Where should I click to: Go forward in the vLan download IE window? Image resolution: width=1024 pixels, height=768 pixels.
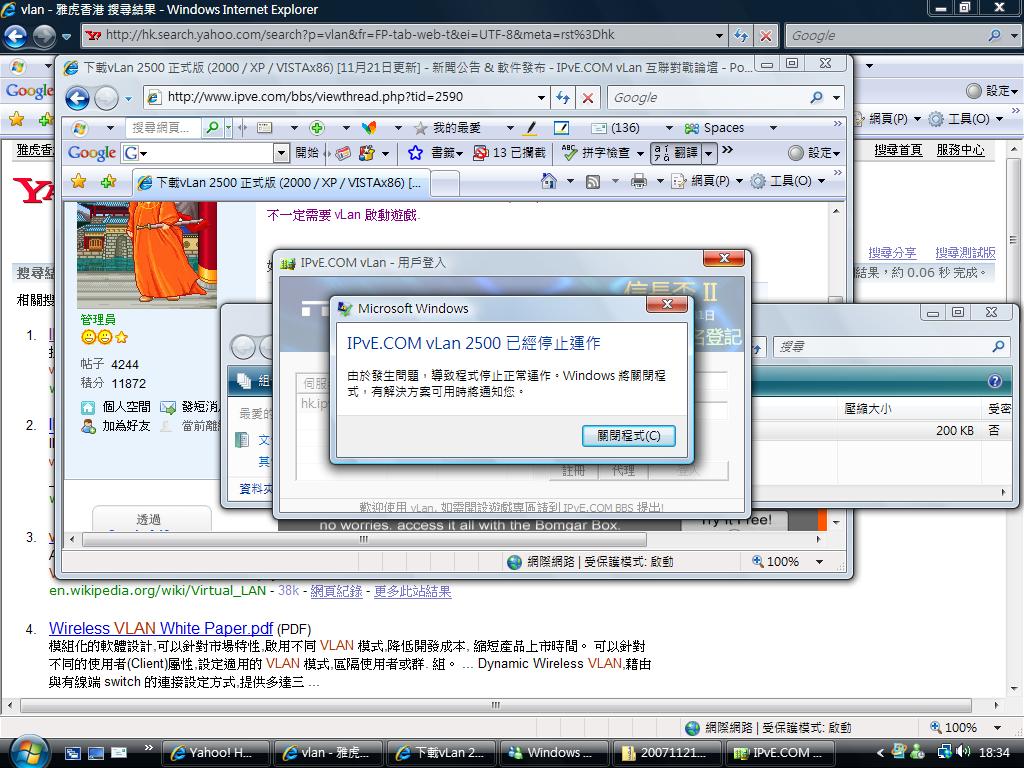(x=105, y=99)
